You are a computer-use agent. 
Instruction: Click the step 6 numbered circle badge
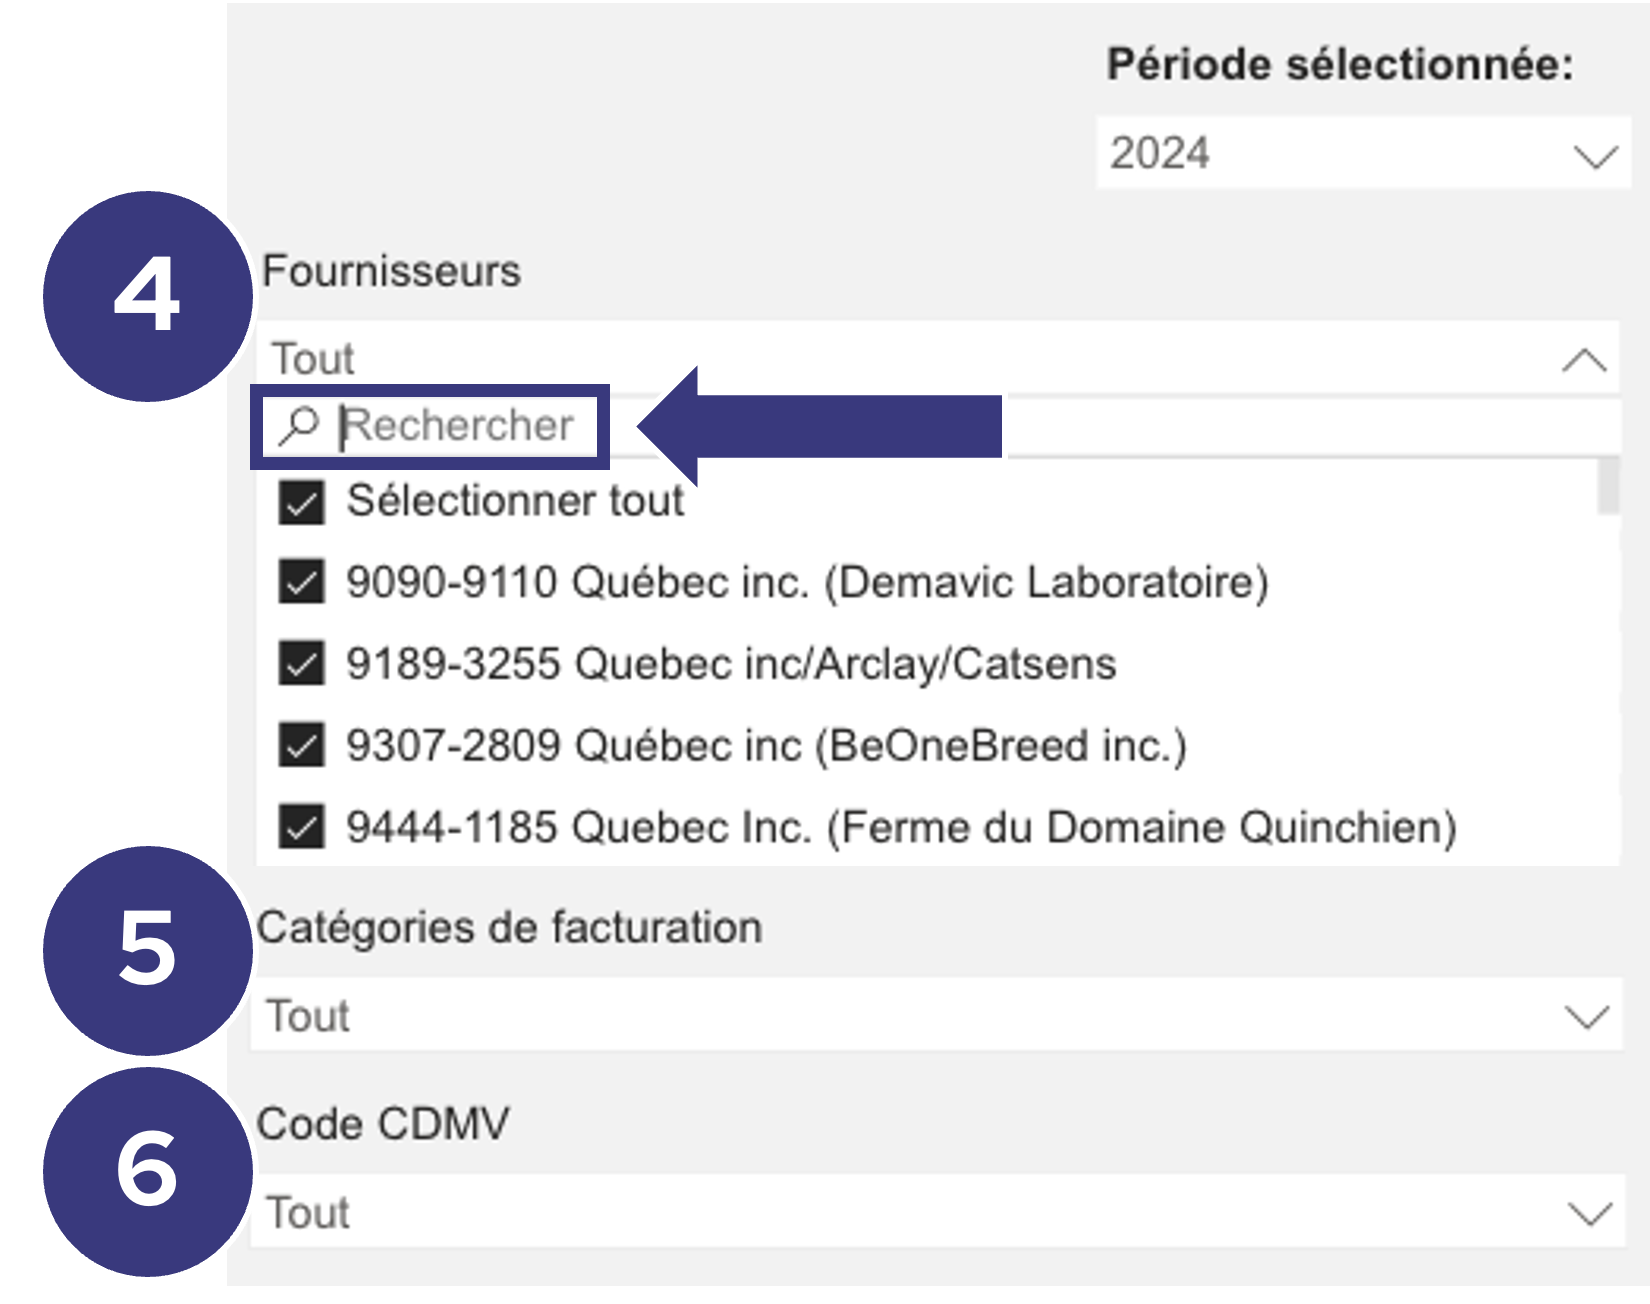point(148,1171)
